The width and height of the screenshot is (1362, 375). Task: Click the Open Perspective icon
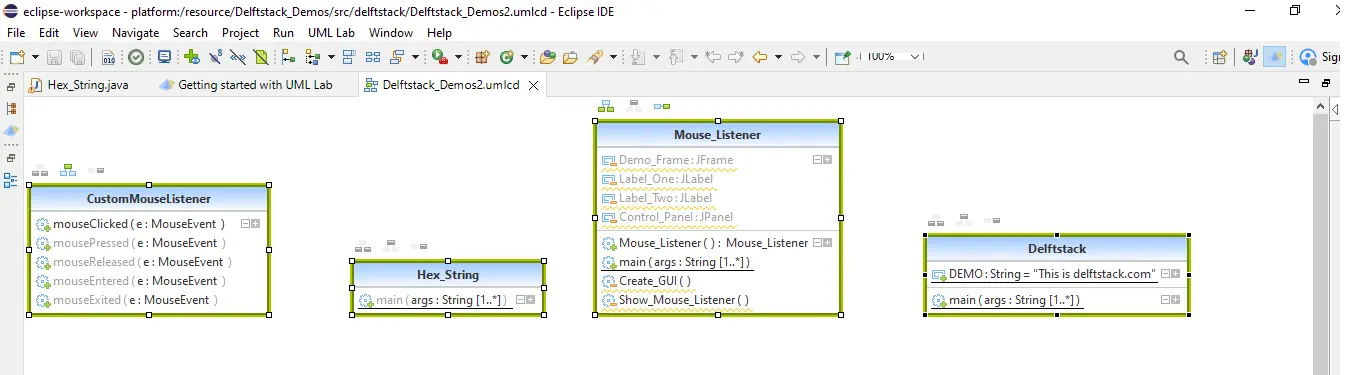[1220, 57]
